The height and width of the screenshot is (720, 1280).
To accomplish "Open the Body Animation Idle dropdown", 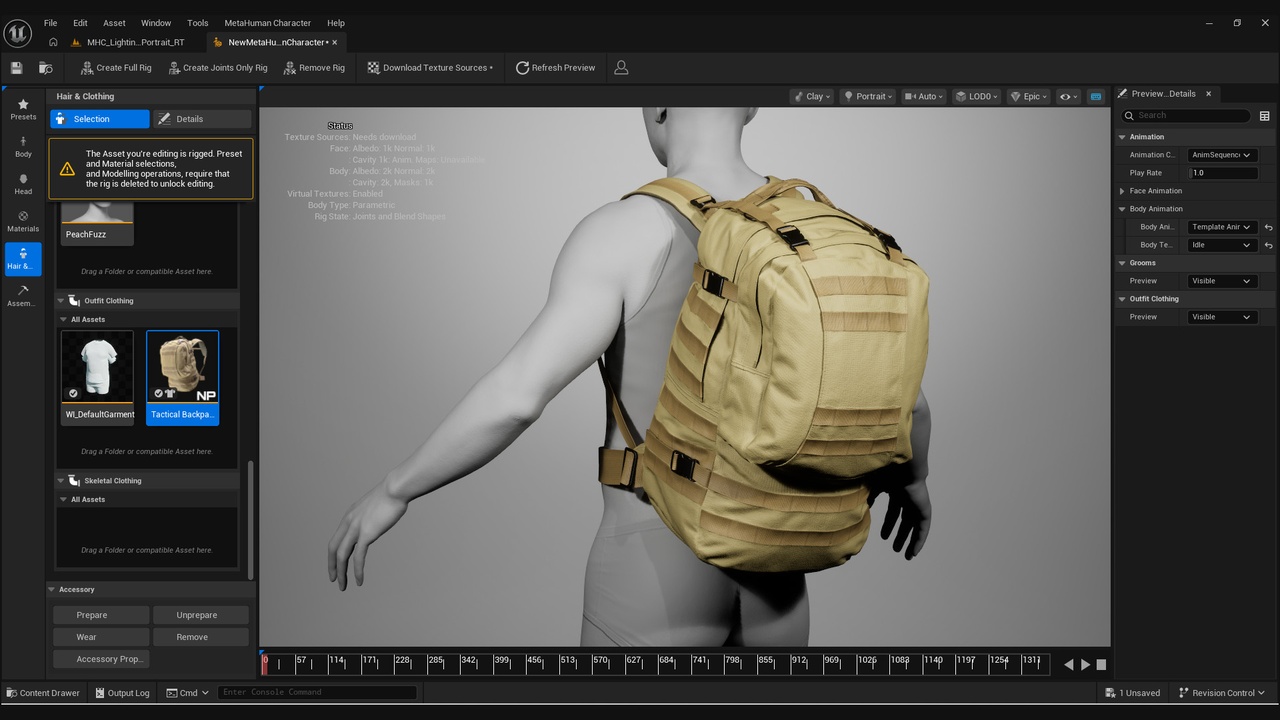I will 1222,245.
